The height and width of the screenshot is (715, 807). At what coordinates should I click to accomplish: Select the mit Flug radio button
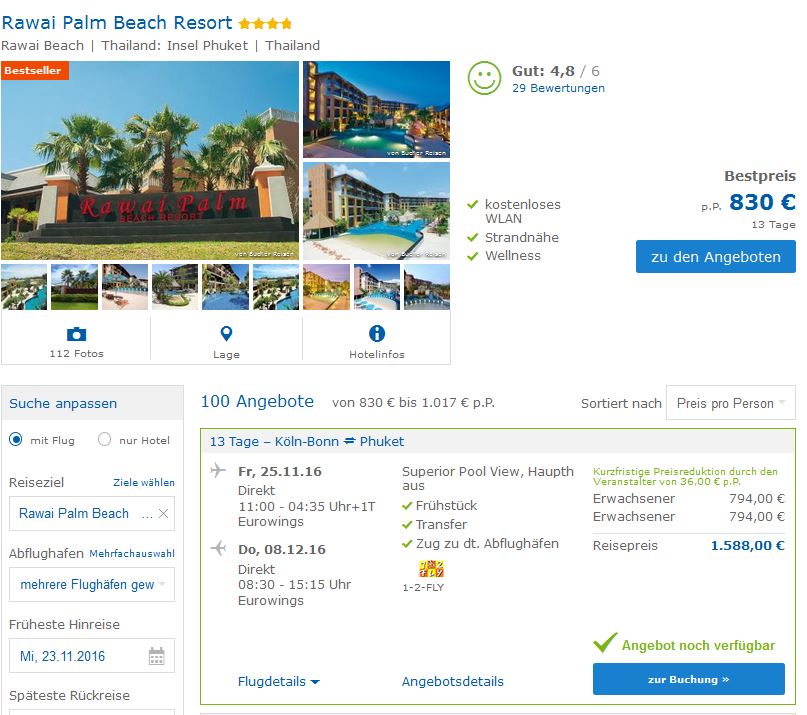pos(16,440)
